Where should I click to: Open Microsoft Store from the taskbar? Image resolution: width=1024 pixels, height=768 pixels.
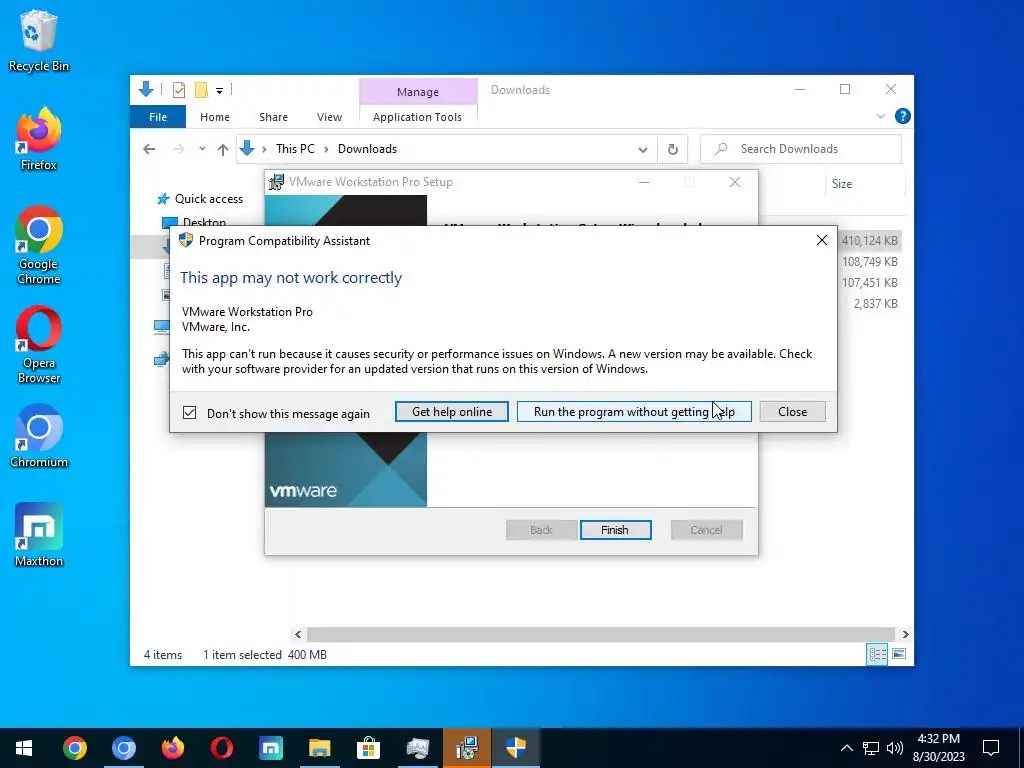(368, 748)
